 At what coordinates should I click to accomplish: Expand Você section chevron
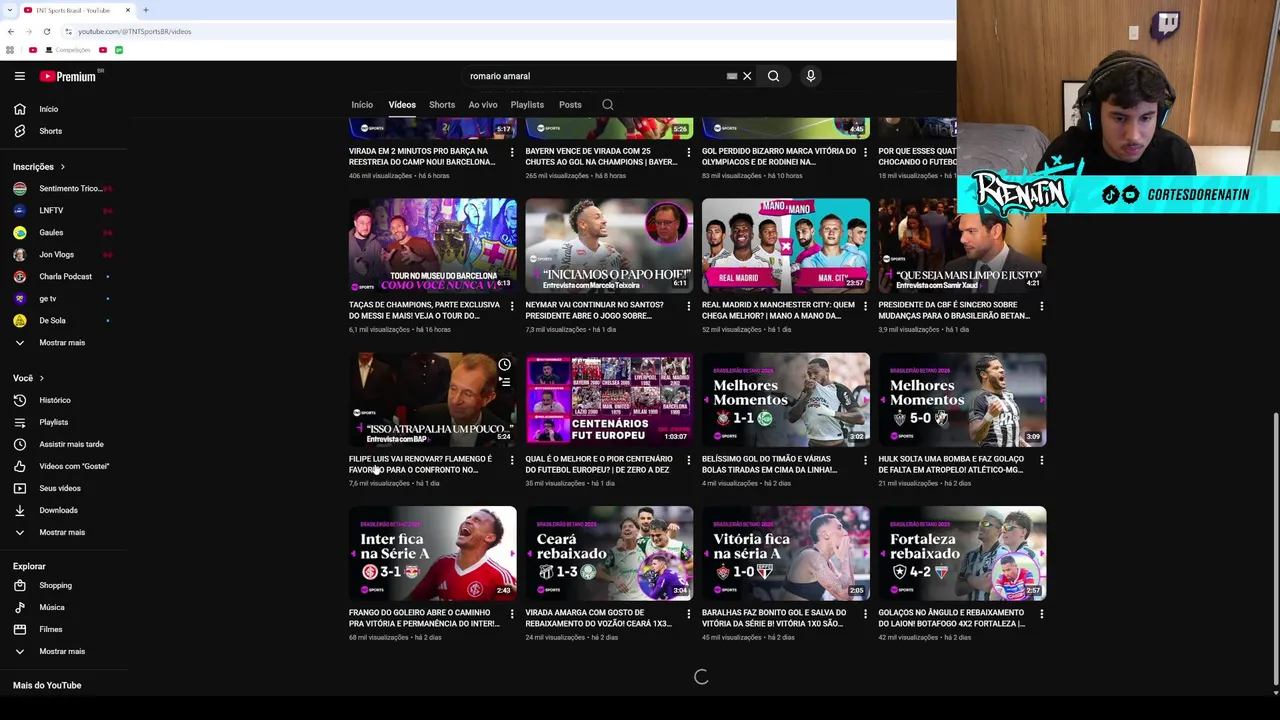click(x=41, y=378)
